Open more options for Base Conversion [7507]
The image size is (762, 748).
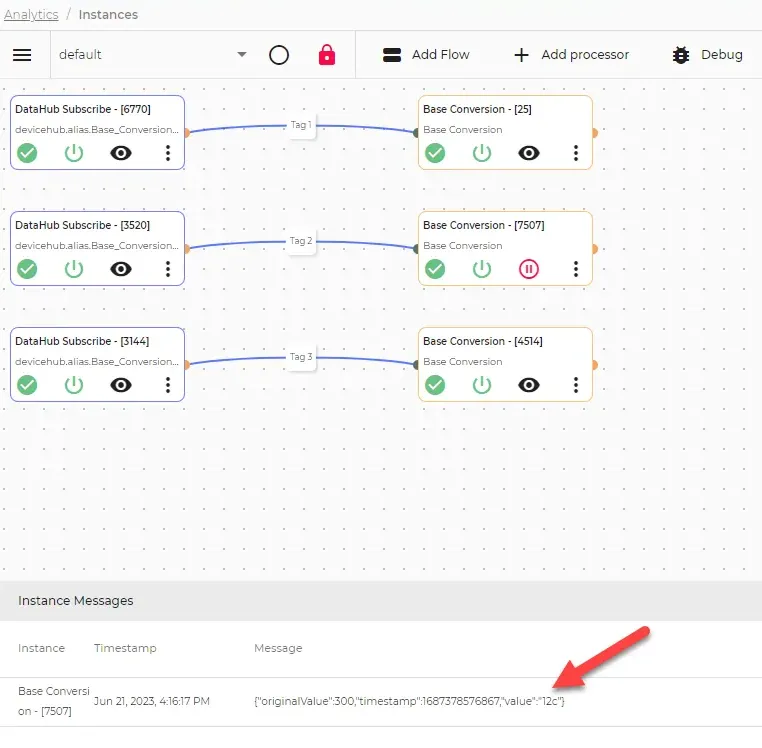[x=576, y=269]
